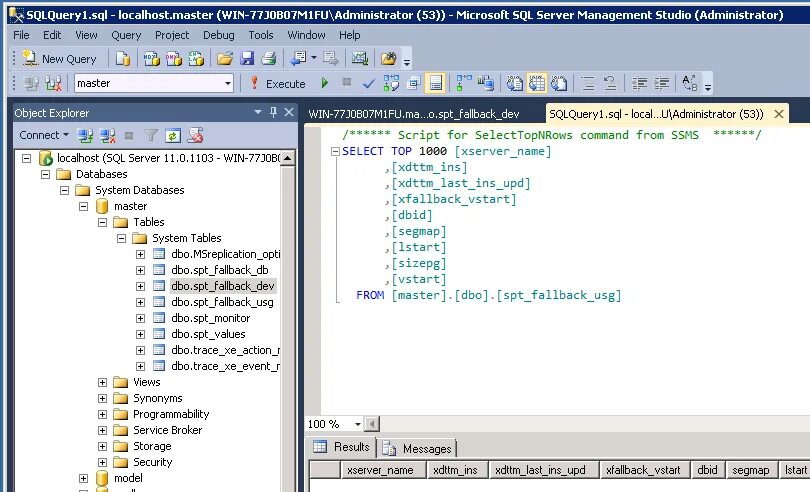Click Decrease Indent icon
Image resolution: width=810 pixels, height=492 pixels.
(640, 83)
